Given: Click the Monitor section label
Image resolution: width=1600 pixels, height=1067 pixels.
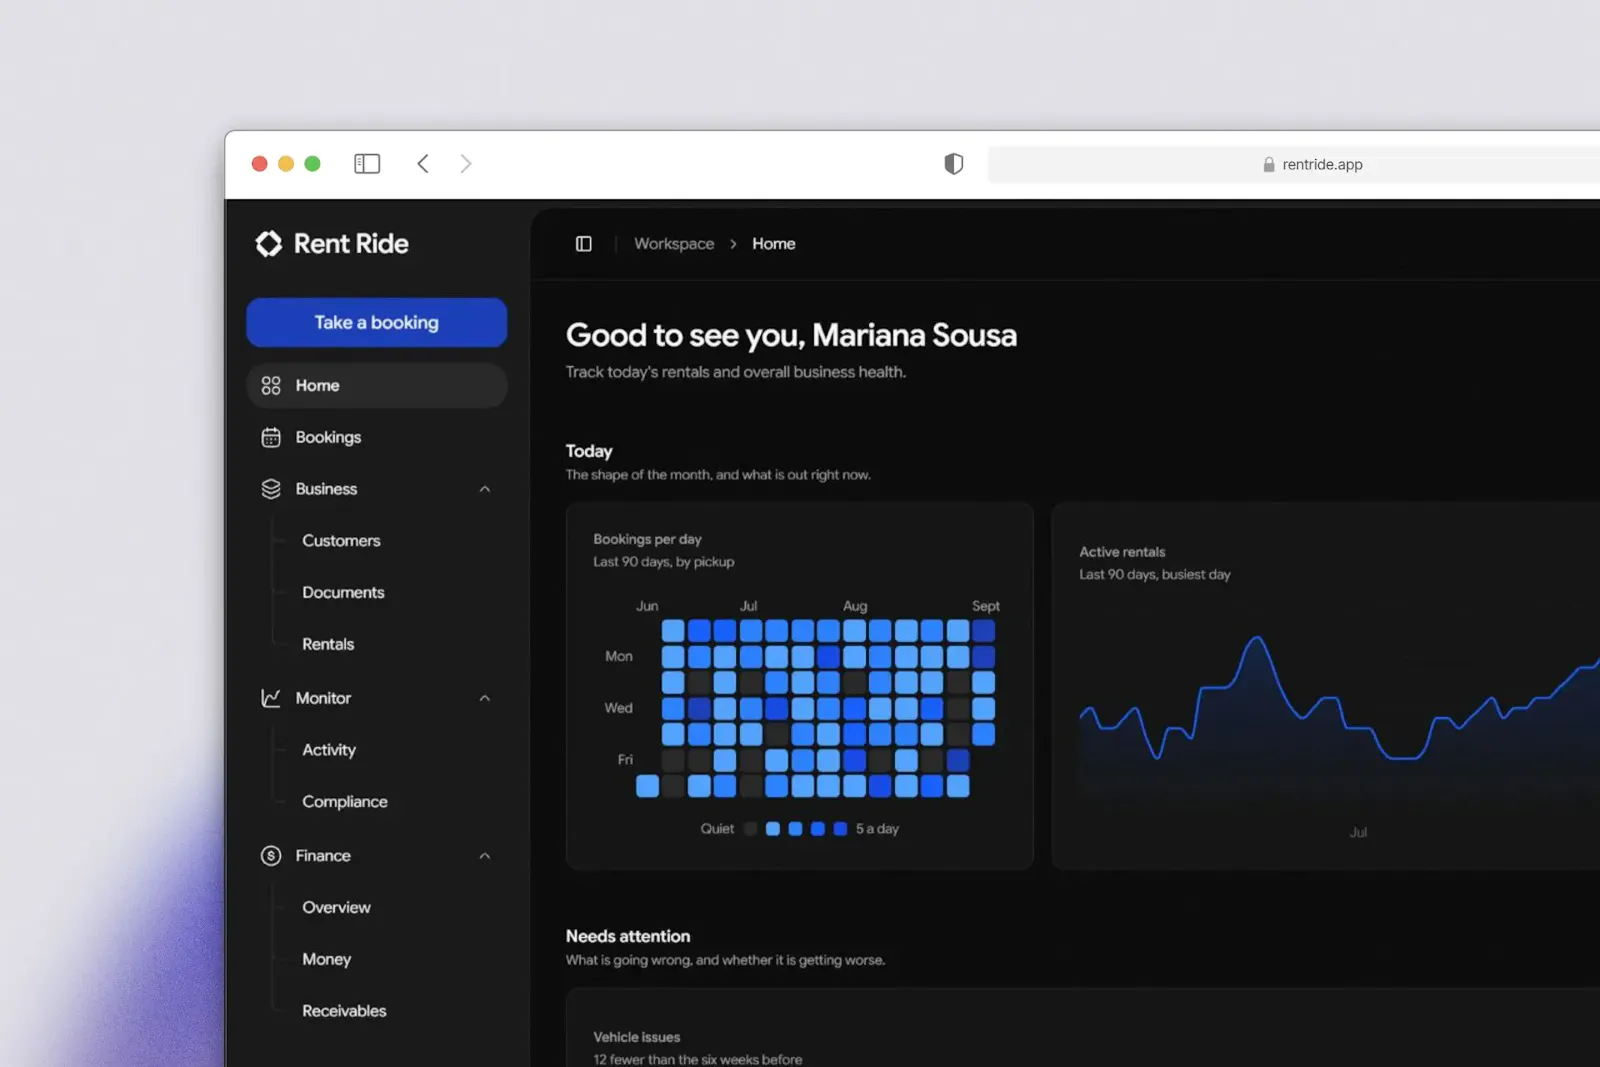Looking at the screenshot, I should click(x=323, y=698).
